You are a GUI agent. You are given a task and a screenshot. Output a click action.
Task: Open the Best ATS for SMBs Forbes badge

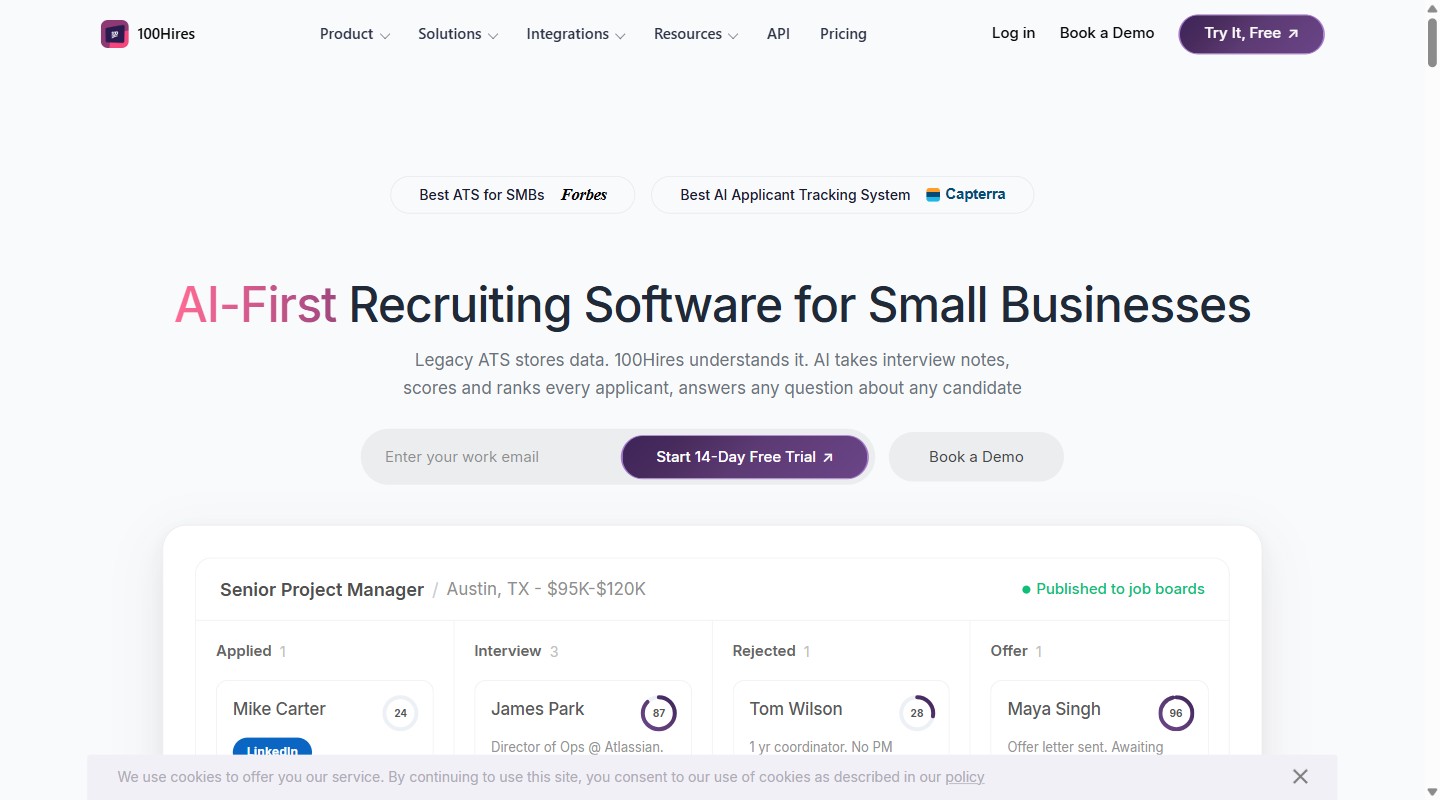point(513,195)
